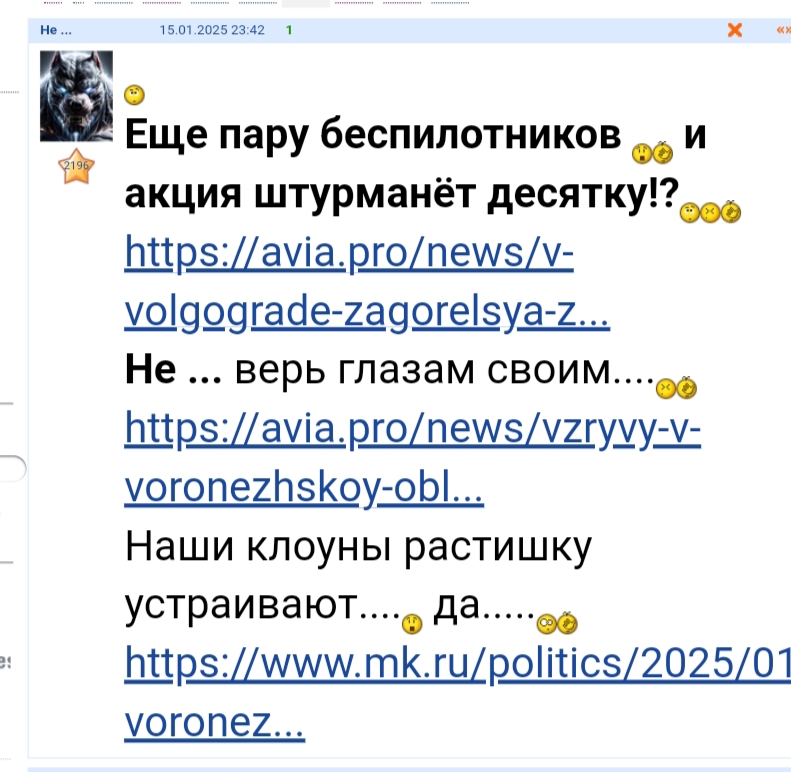Open the avia.pro v-volgograde-zagorelsya link

click(367, 282)
